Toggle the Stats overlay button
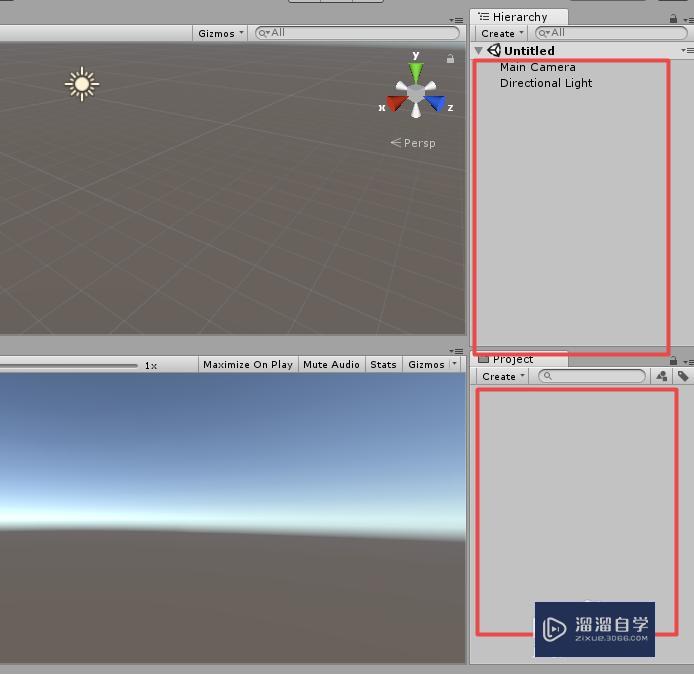694x674 pixels. pyautogui.click(x=383, y=365)
